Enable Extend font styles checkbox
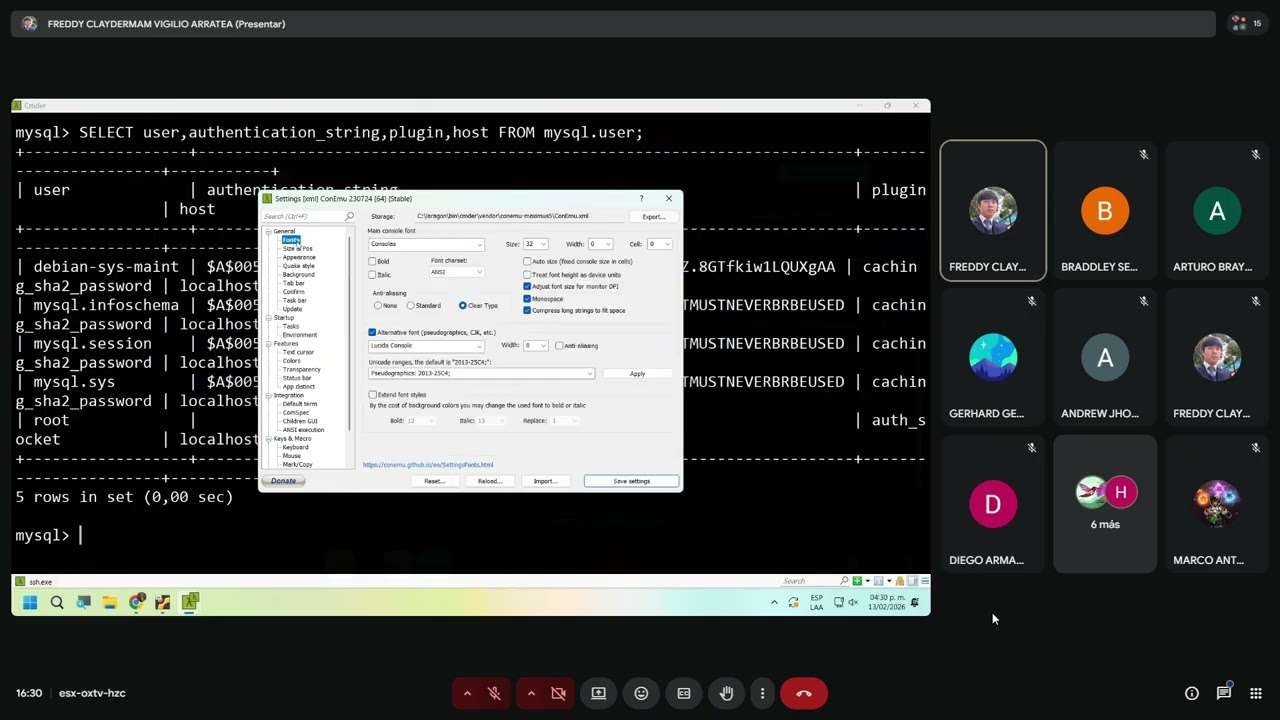Viewport: 1280px width, 720px height. coord(373,395)
